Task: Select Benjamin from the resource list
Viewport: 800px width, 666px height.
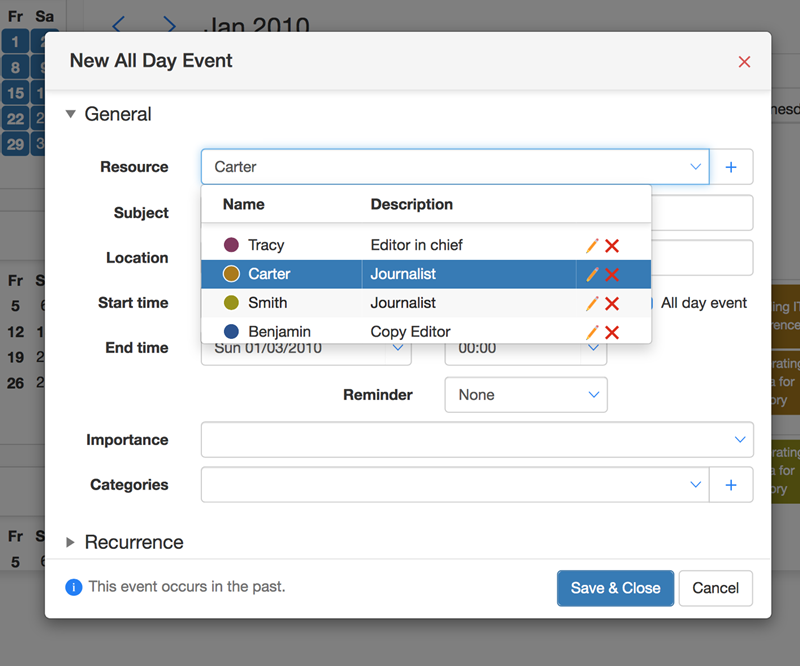Action: coord(279,332)
